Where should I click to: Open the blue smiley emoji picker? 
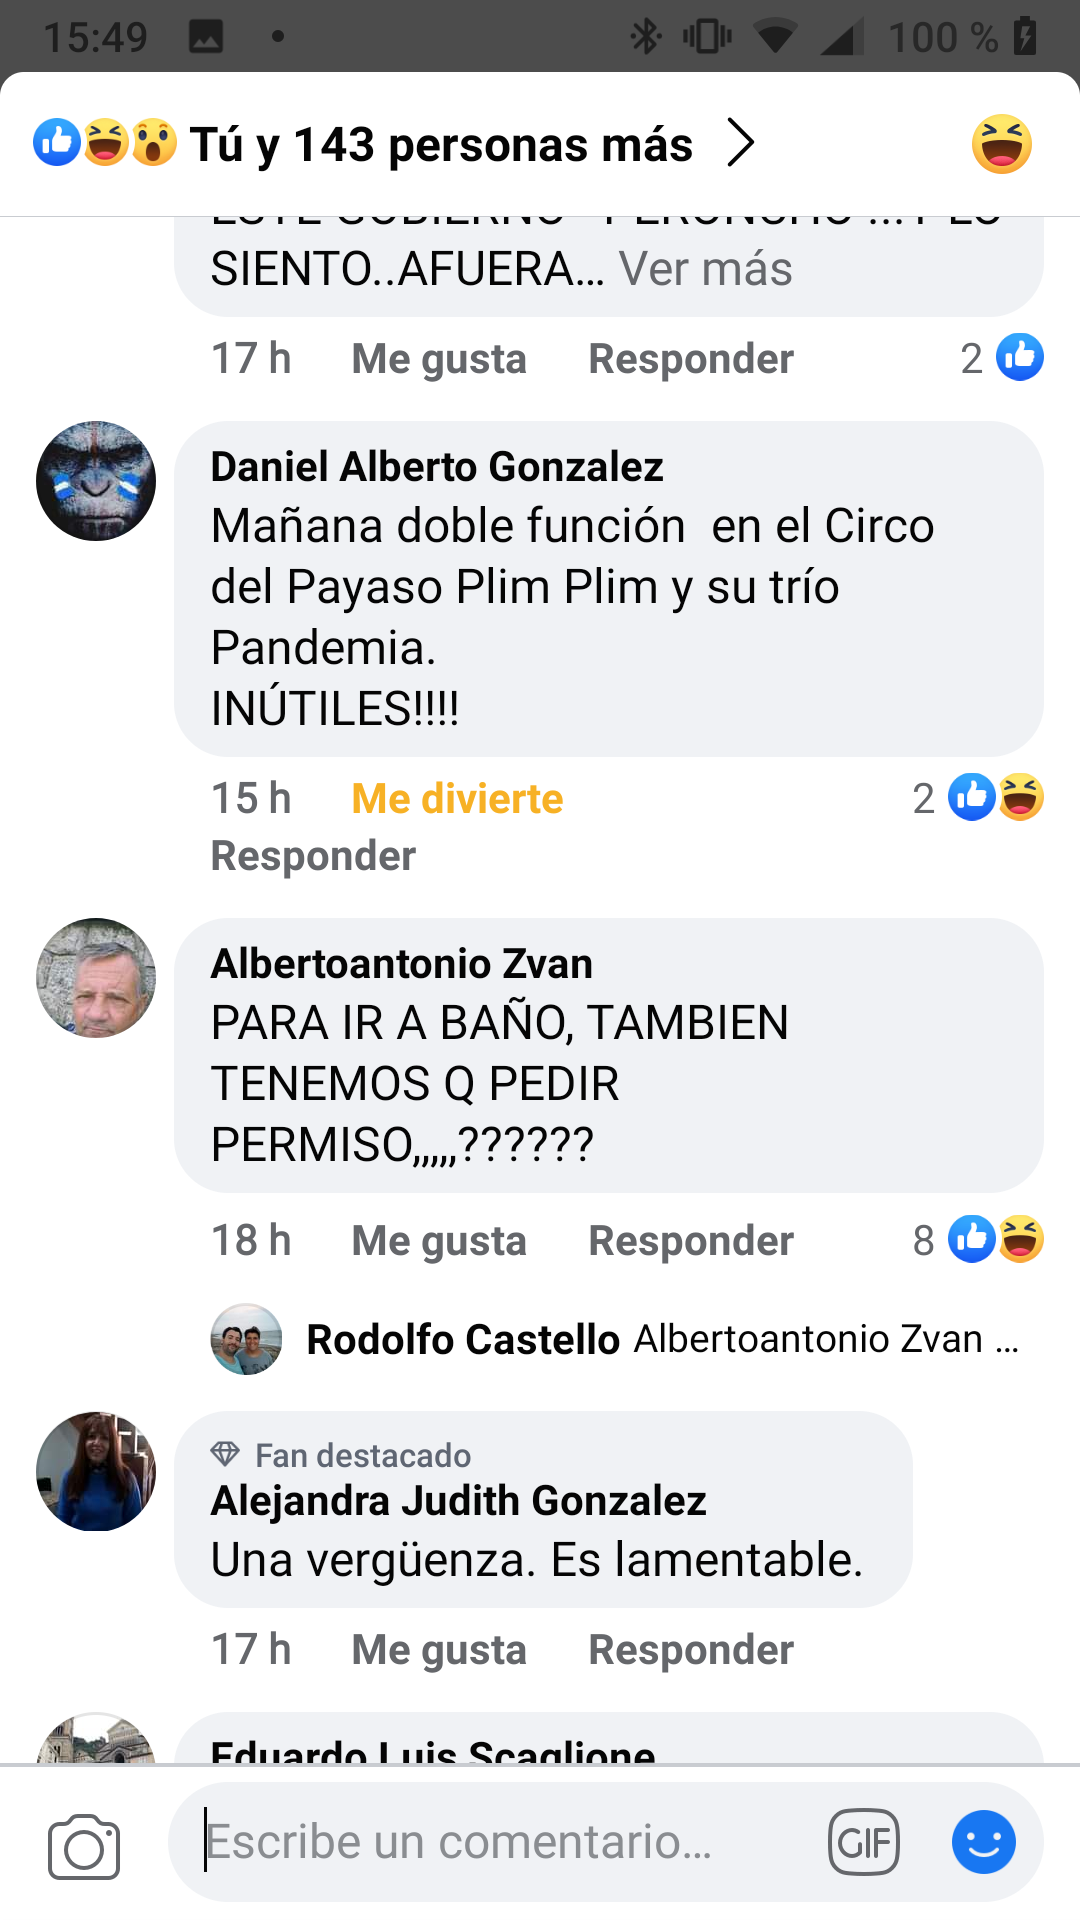tap(984, 1842)
